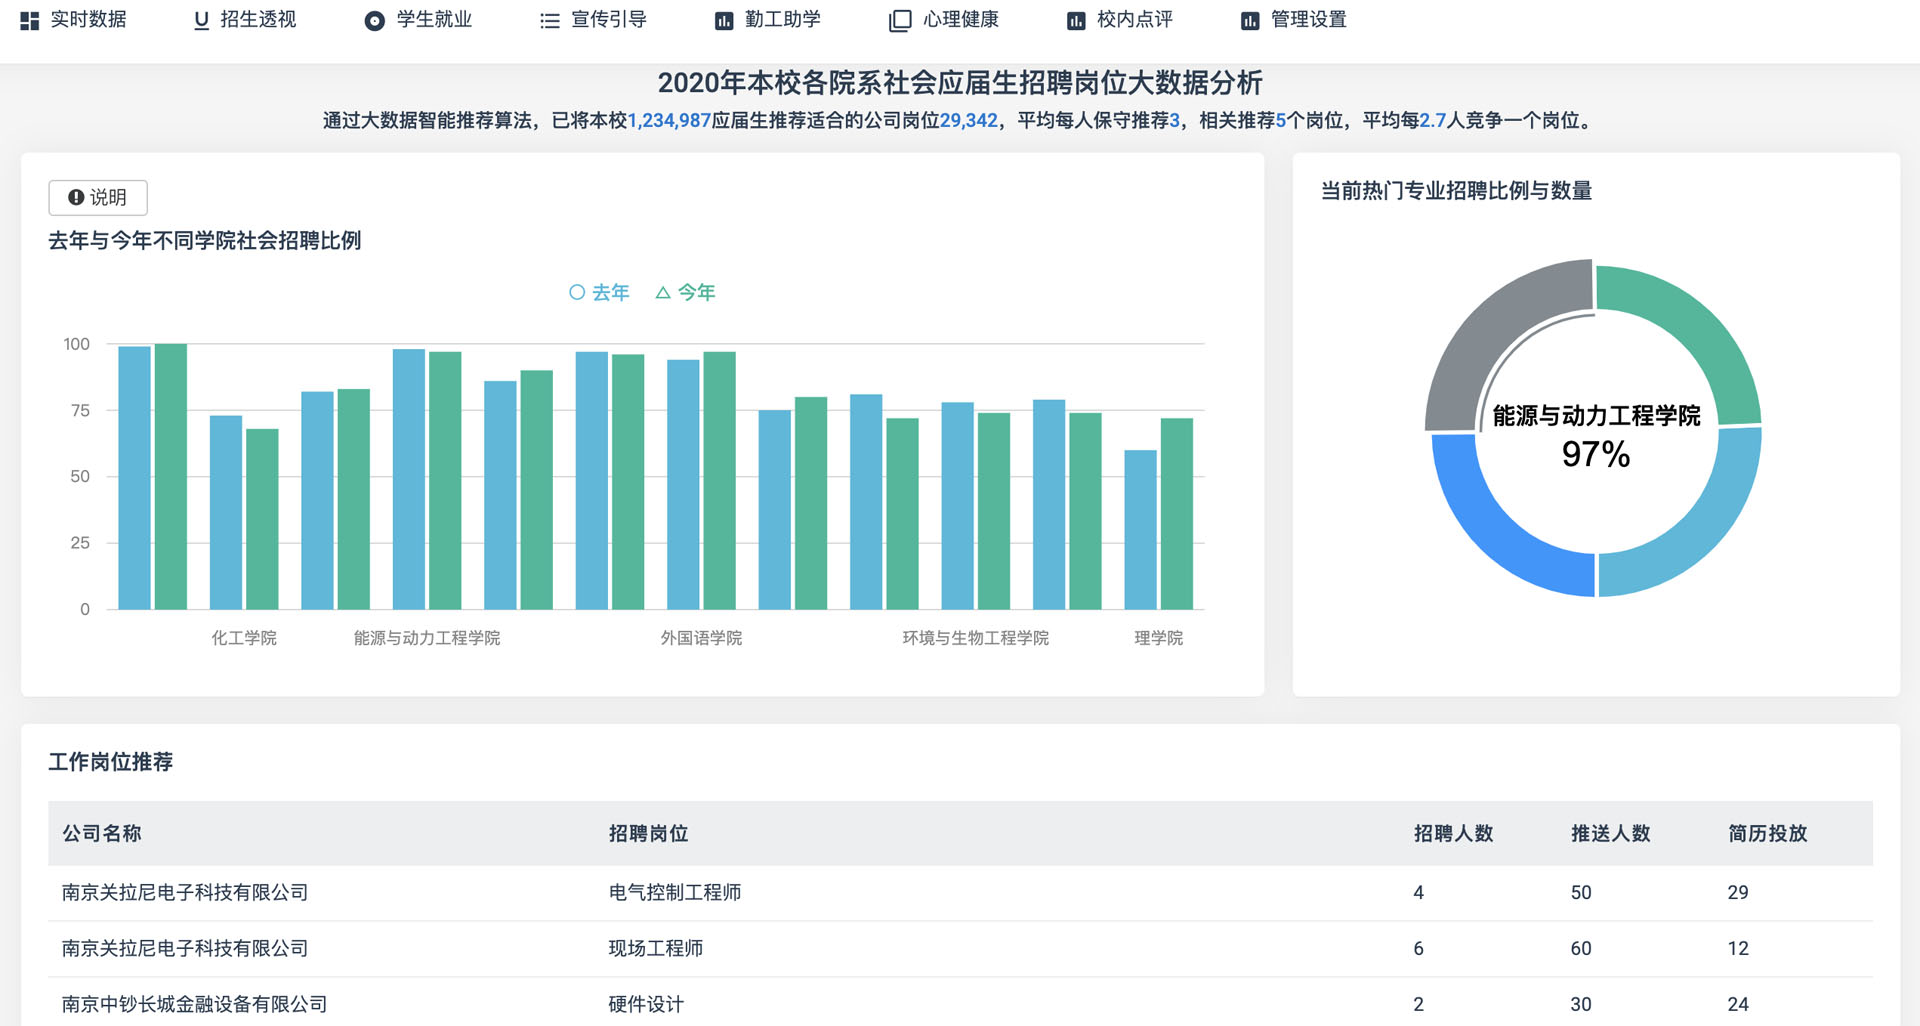Click the 硬件设计 job row
This screenshot has width=1920, height=1026.
pyautogui.click(x=646, y=1004)
